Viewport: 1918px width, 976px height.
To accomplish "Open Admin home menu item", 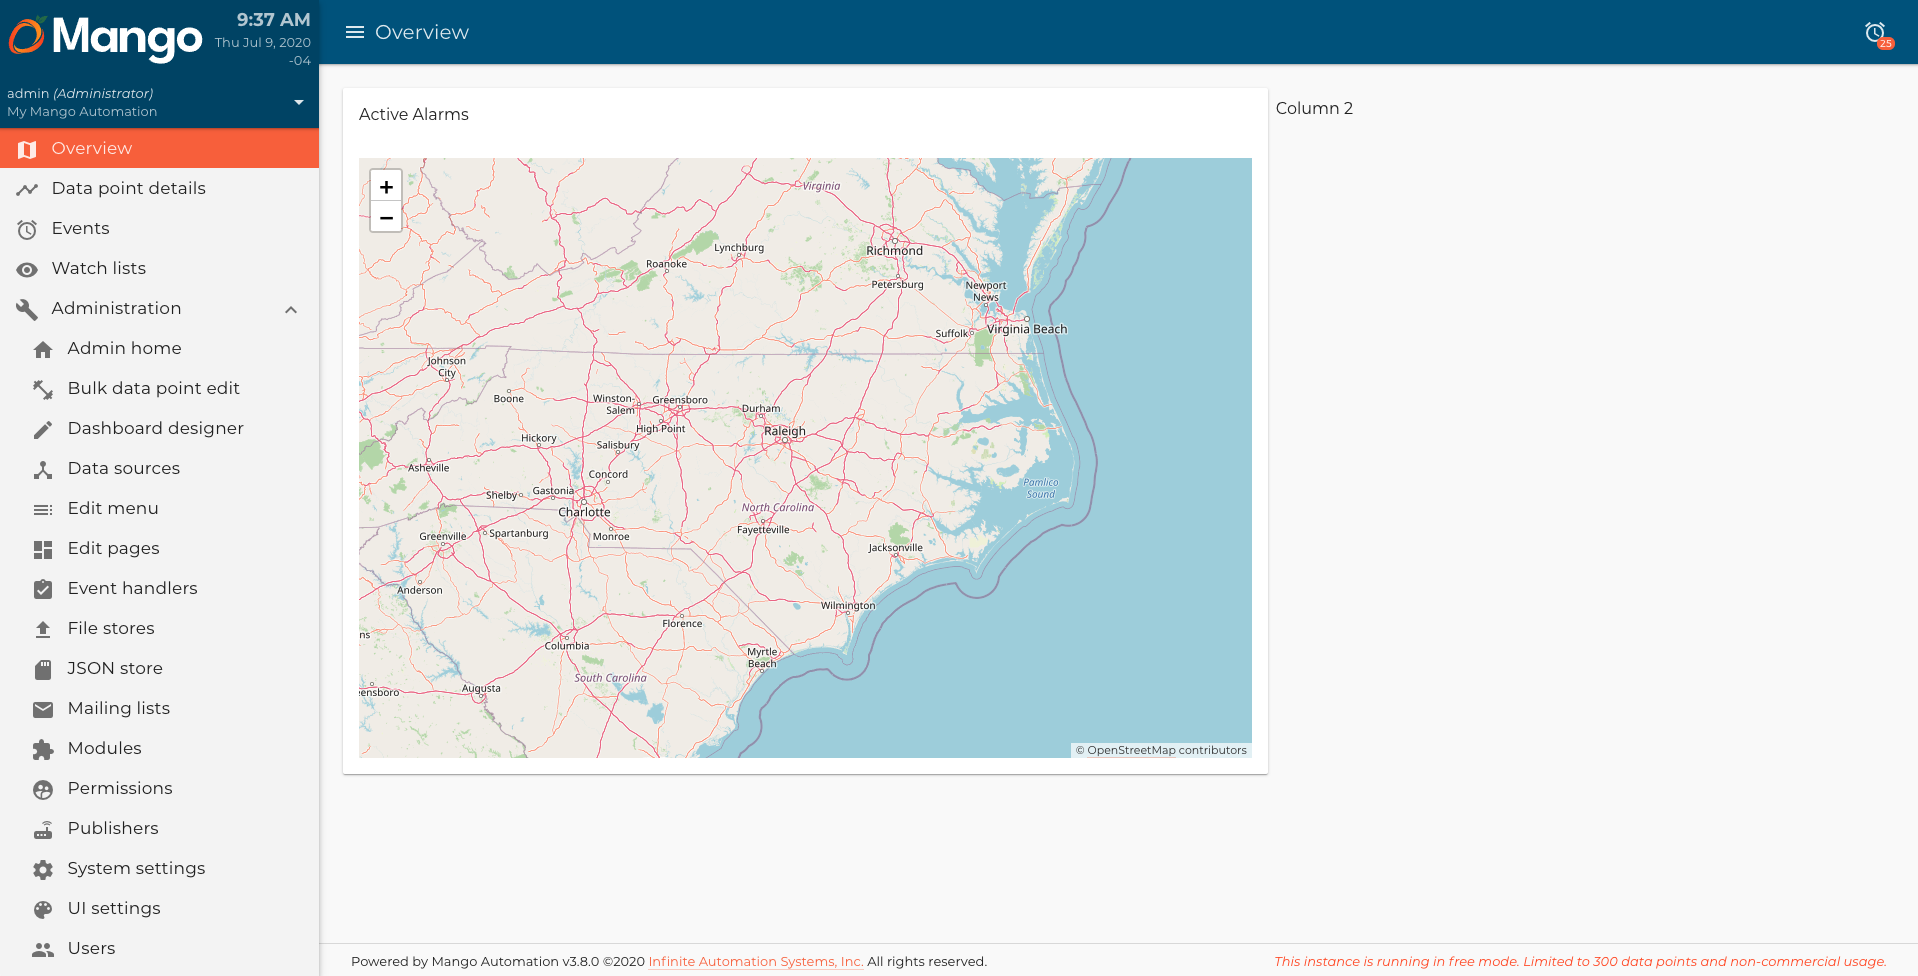I will (x=159, y=348).
